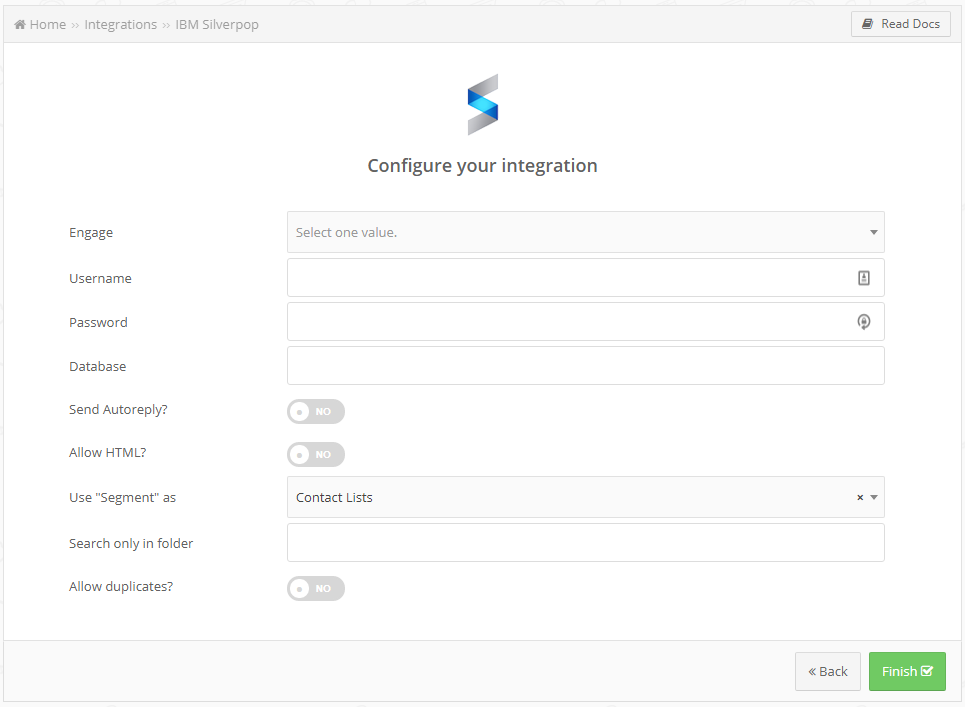This screenshot has width=965, height=707.
Task: Open the Engage dropdown
Action: (x=585, y=232)
